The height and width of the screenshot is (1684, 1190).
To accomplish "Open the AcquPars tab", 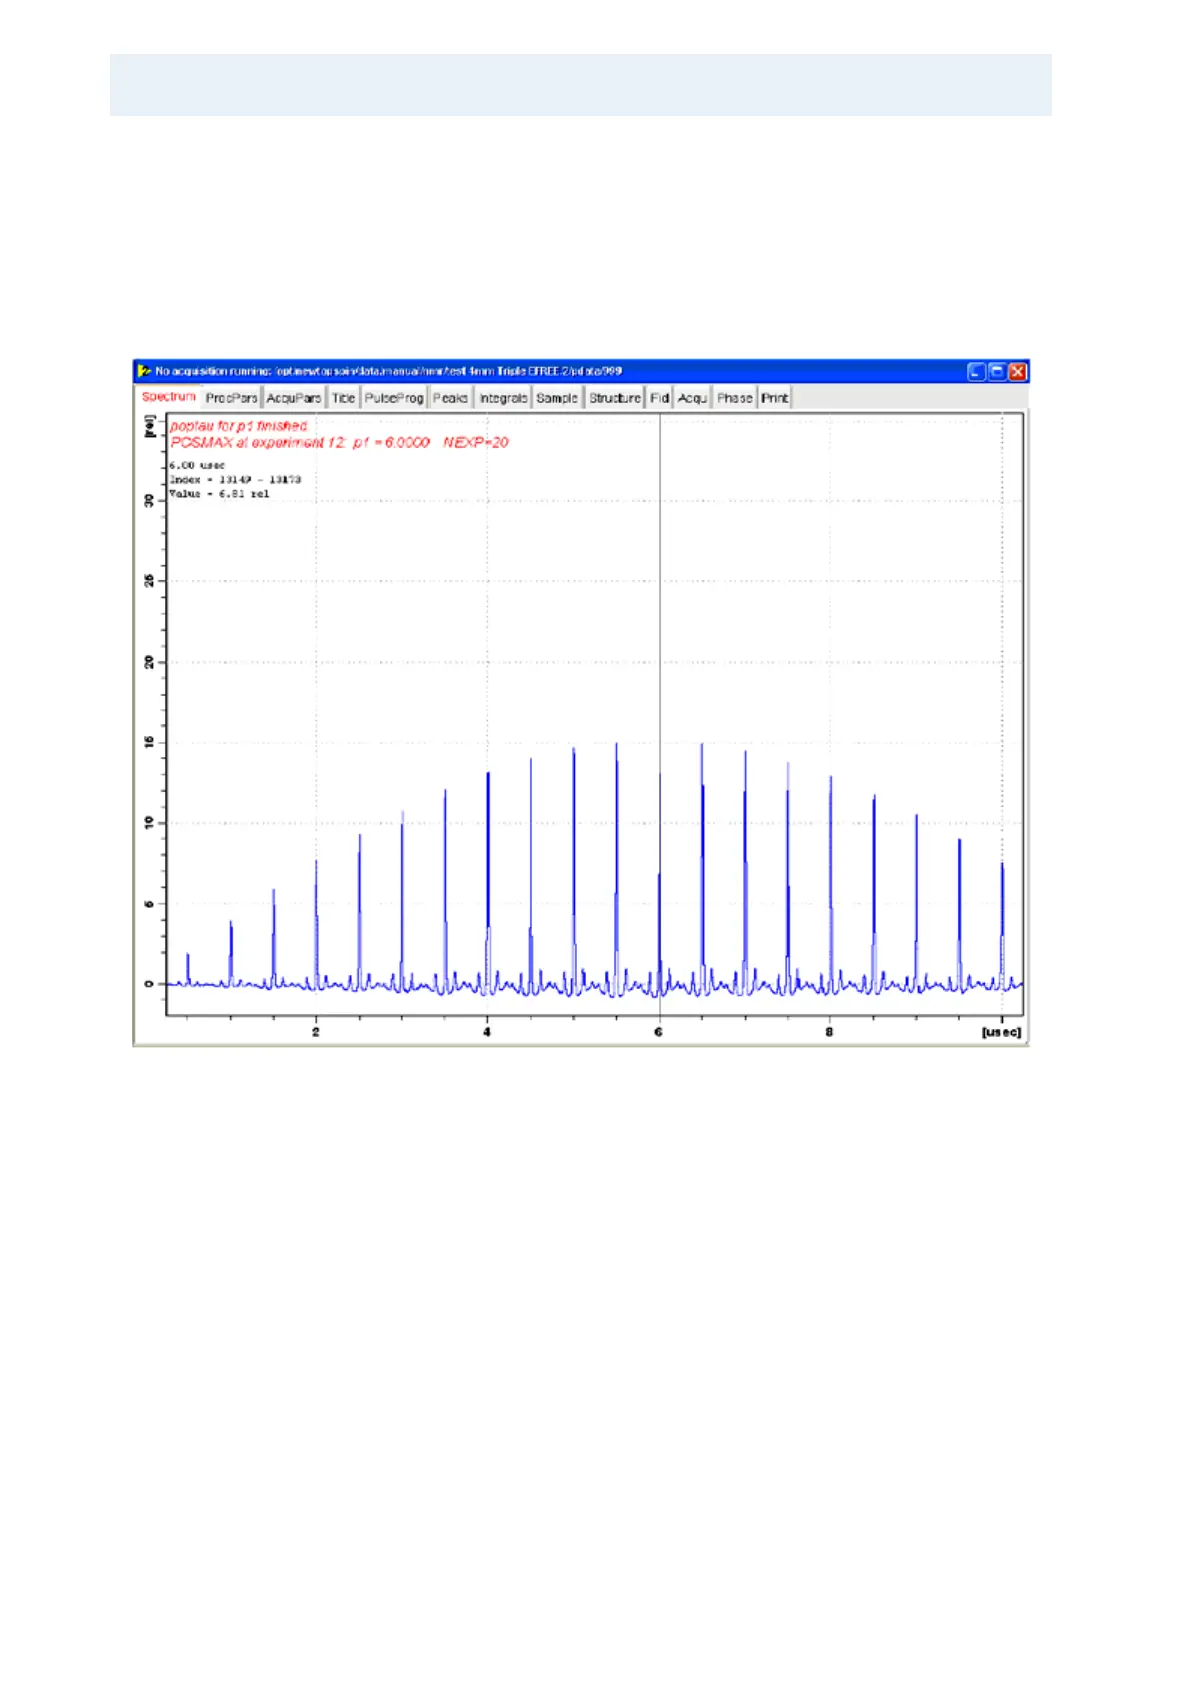I will 294,398.
